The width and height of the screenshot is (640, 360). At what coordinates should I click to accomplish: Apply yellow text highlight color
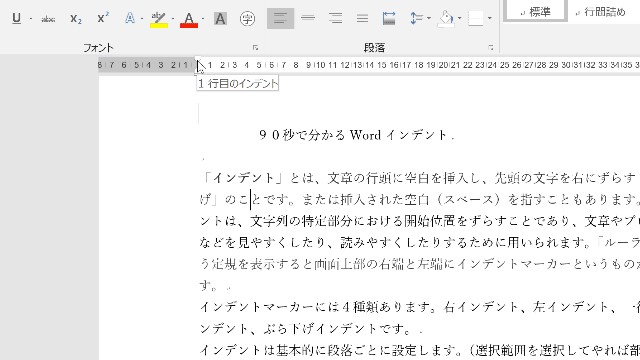(x=159, y=19)
